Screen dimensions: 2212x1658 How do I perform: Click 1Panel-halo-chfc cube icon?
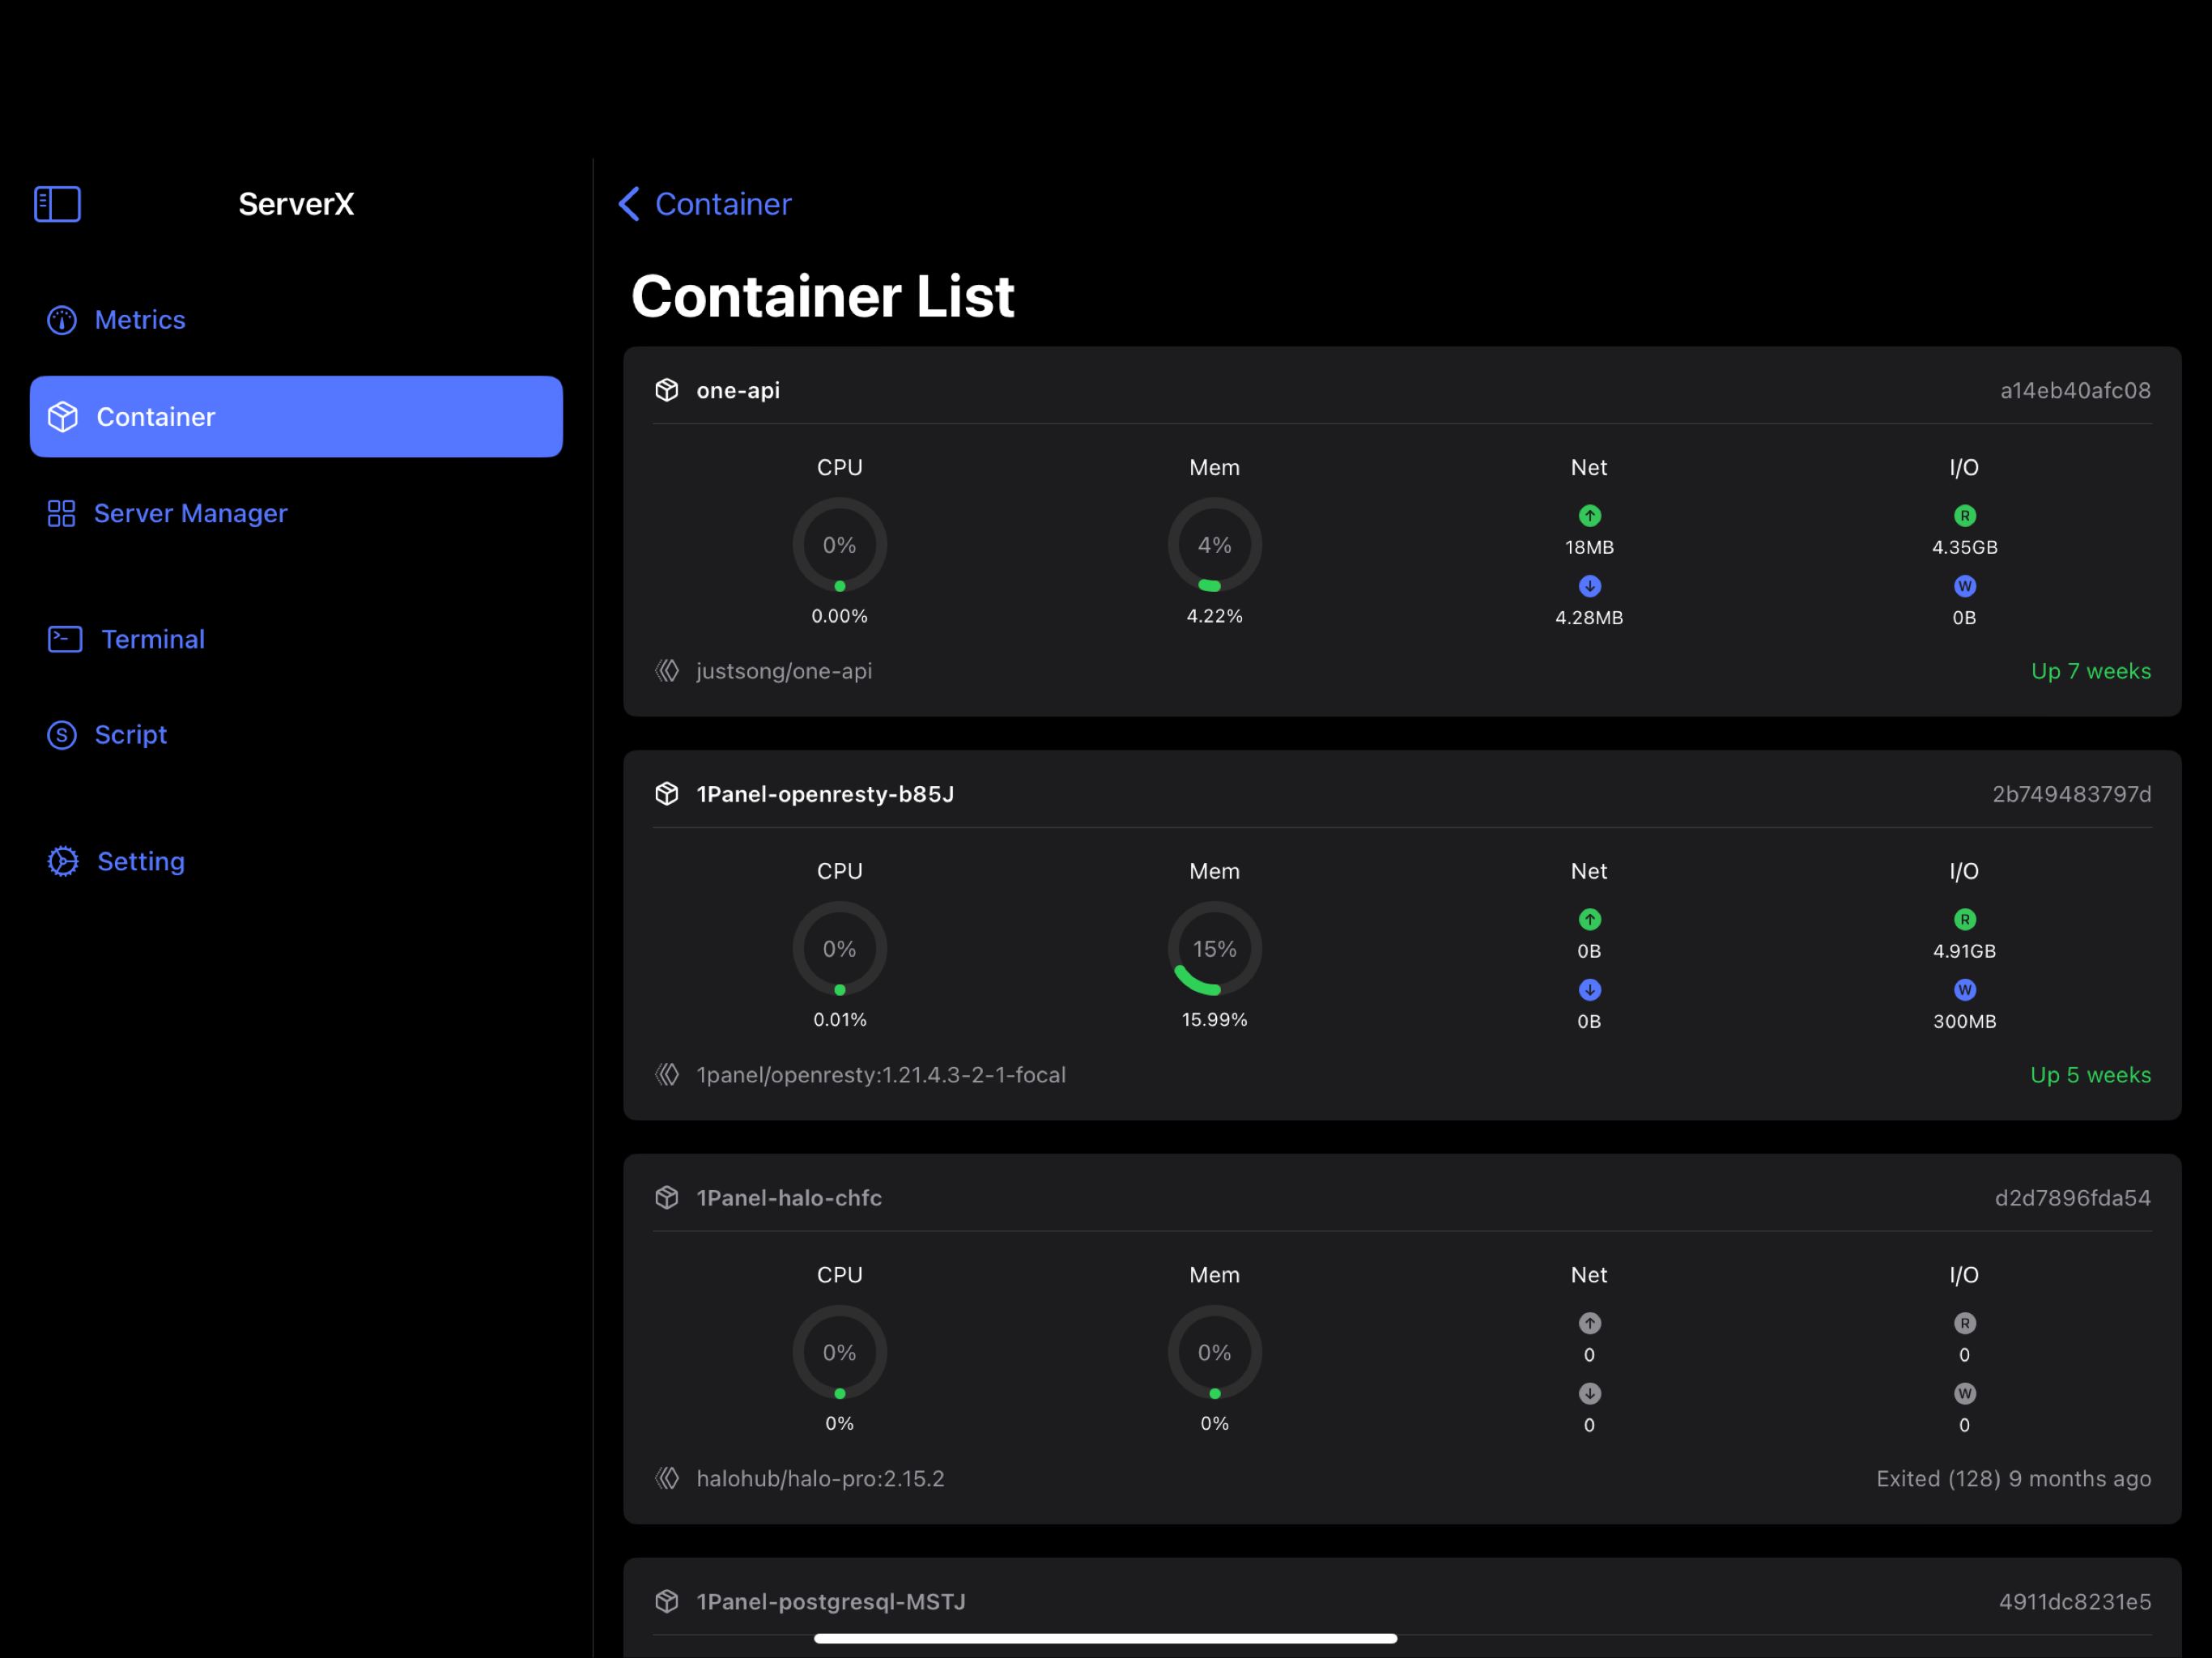(x=667, y=1198)
